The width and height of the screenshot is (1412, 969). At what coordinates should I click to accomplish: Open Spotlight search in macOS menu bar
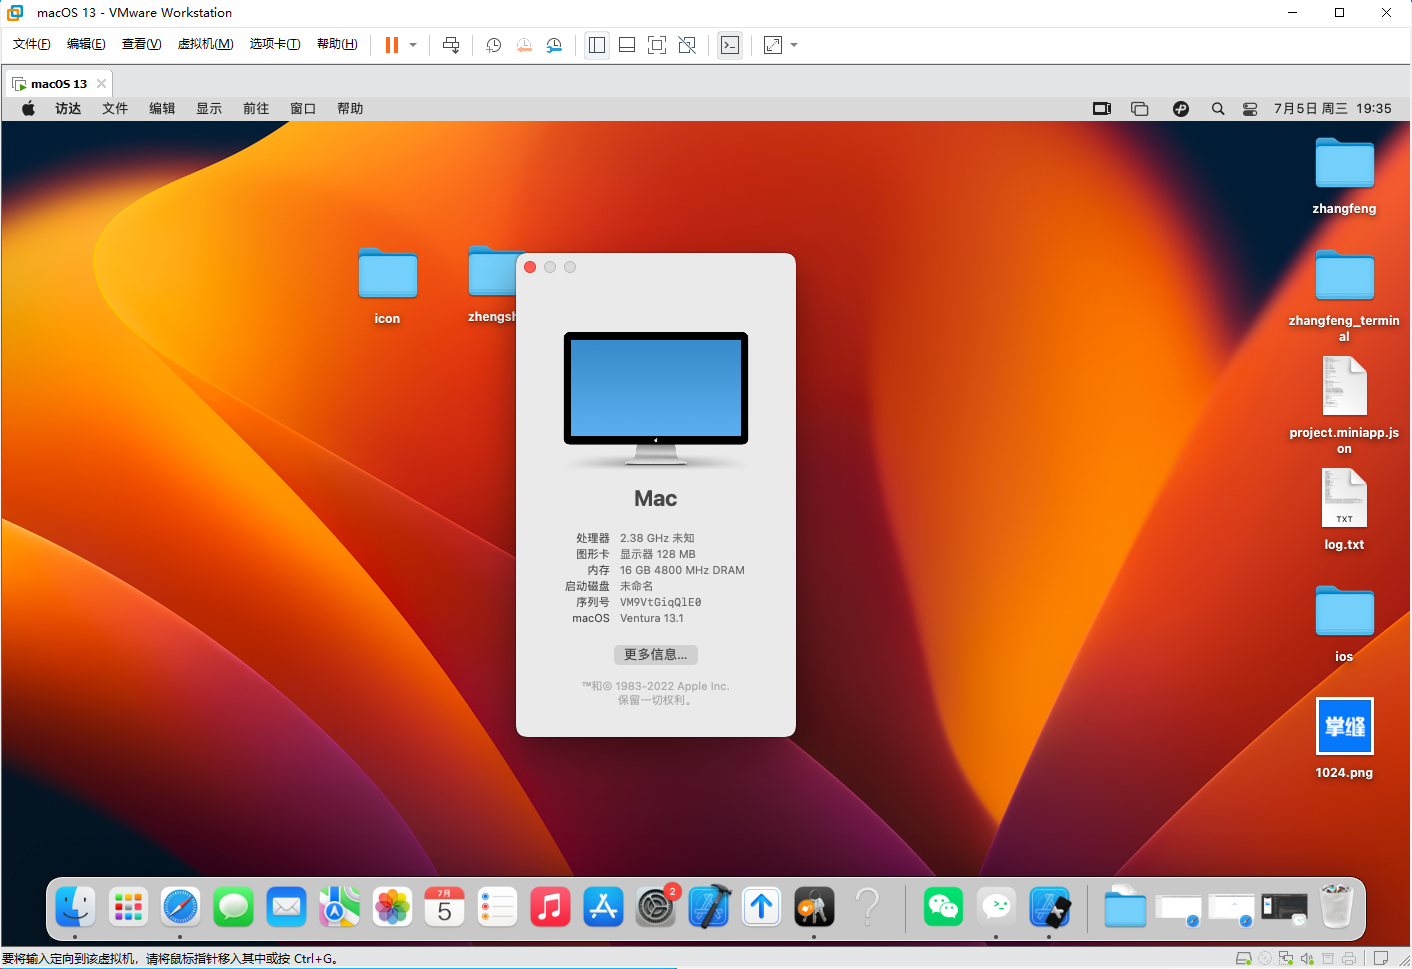[x=1218, y=109]
